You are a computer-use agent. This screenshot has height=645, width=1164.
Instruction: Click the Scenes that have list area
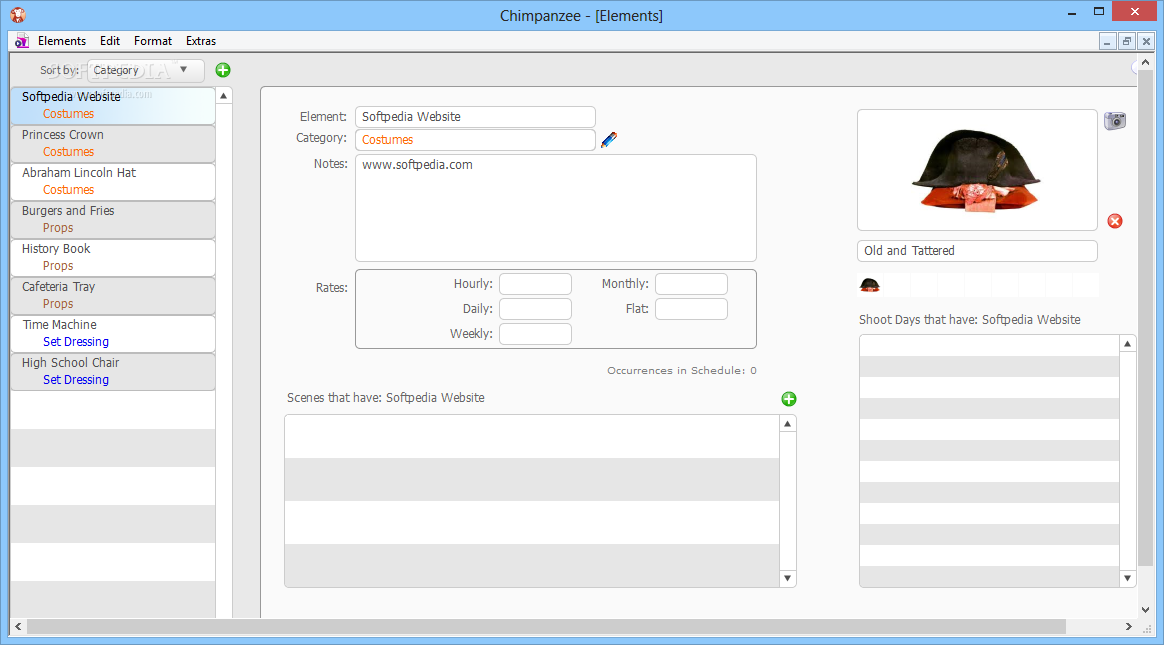[x=532, y=501]
